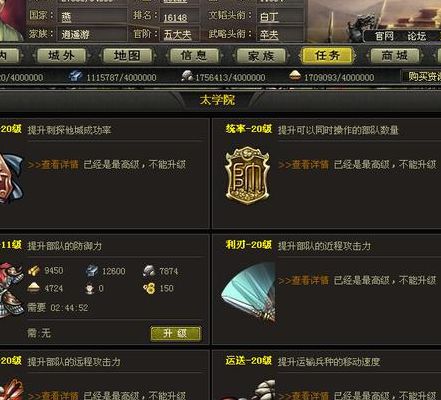Viewport: 441px width, 400px height.
Task: Click the grain resource icon beside 4724
Action: (34, 288)
